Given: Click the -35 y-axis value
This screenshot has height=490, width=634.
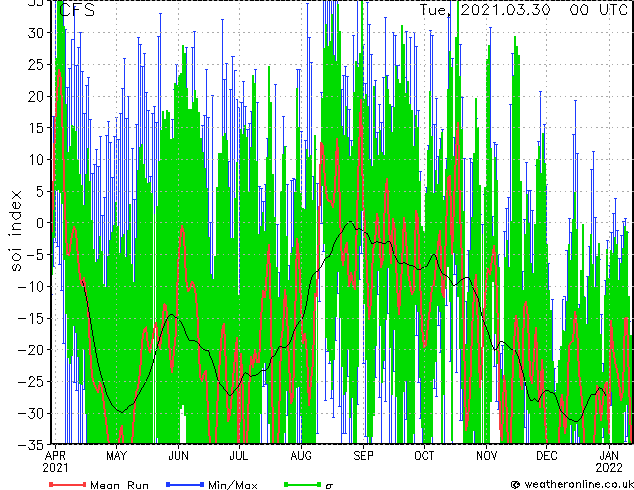Looking at the screenshot, I should click(x=31, y=445).
